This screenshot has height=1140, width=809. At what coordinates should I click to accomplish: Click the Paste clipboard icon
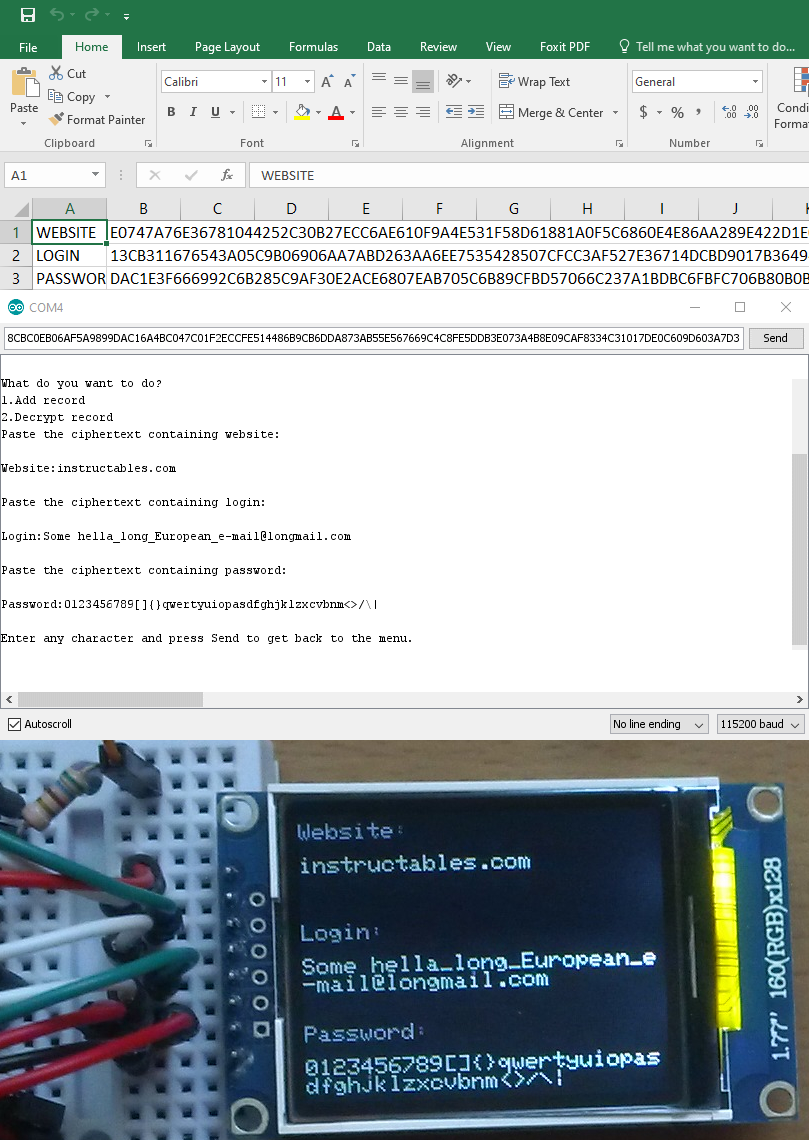(25, 82)
